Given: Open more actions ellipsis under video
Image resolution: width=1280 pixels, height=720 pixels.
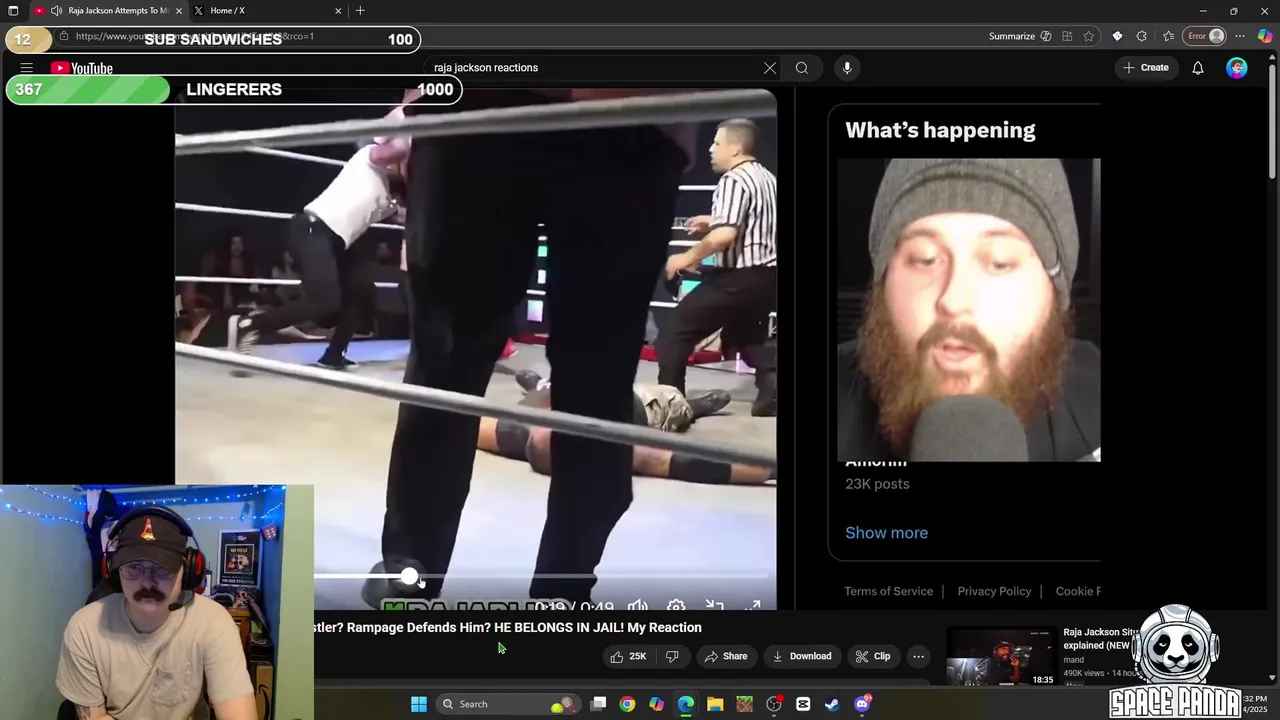Looking at the screenshot, I should pyautogui.click(x=918, y=656).
